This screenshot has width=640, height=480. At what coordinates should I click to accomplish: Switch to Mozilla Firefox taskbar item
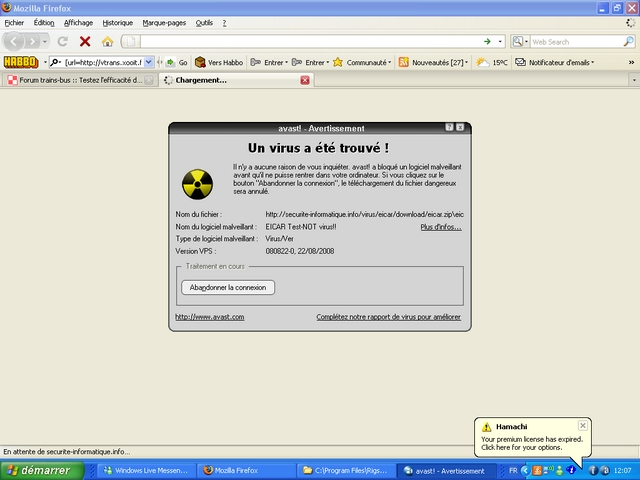tap(247, 471)
